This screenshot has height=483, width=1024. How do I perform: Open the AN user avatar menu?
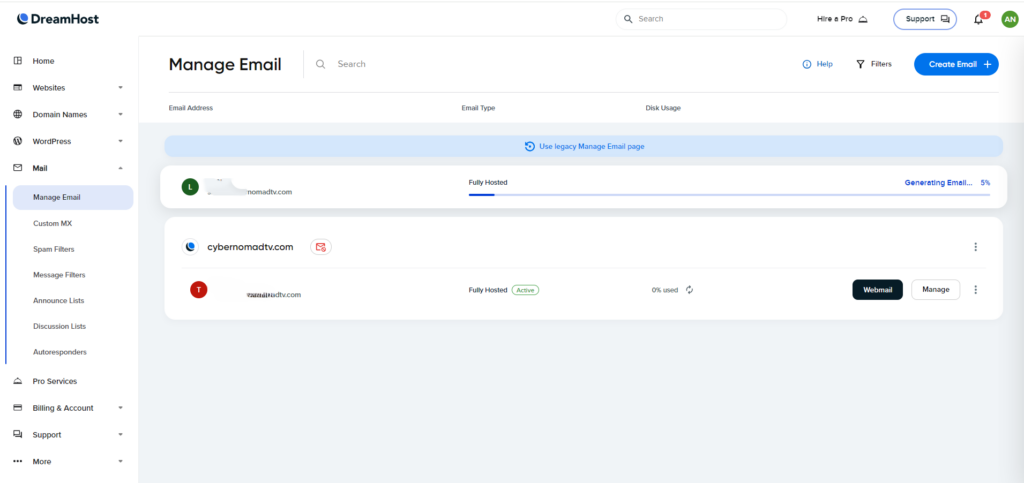pyautogui.click(x=1009, y=19)
